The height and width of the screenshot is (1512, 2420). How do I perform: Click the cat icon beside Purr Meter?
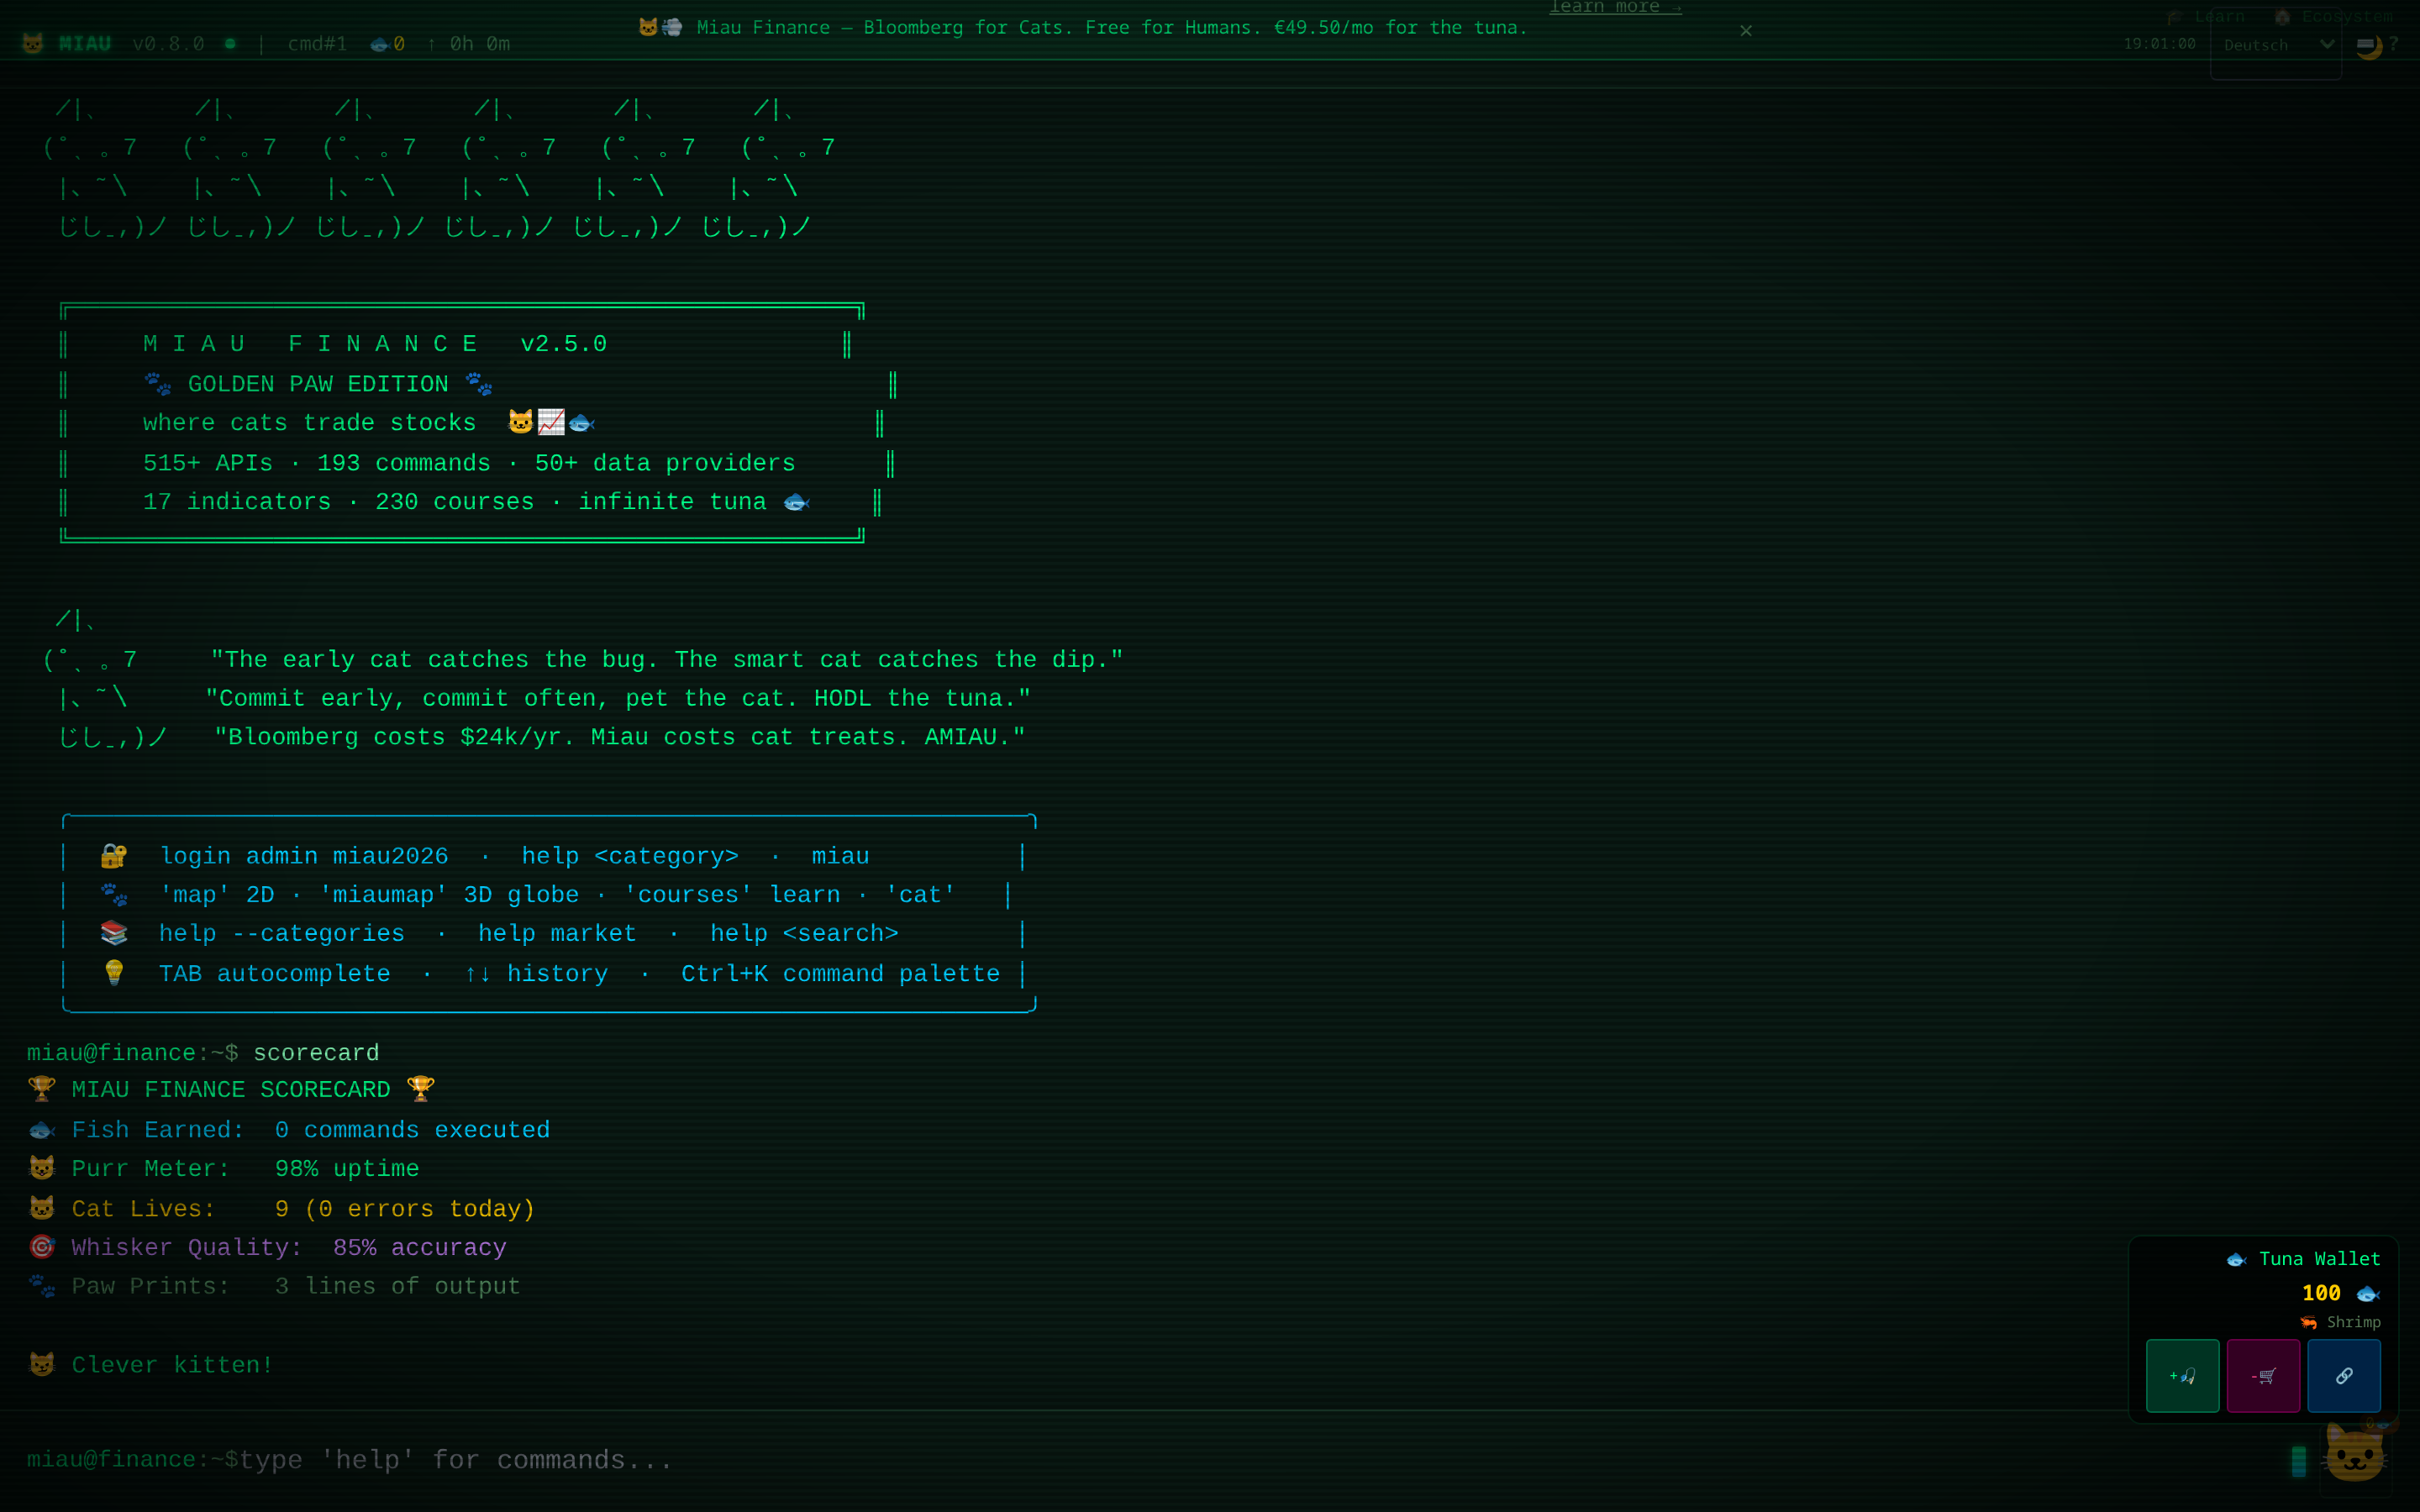pos(42,1168)
